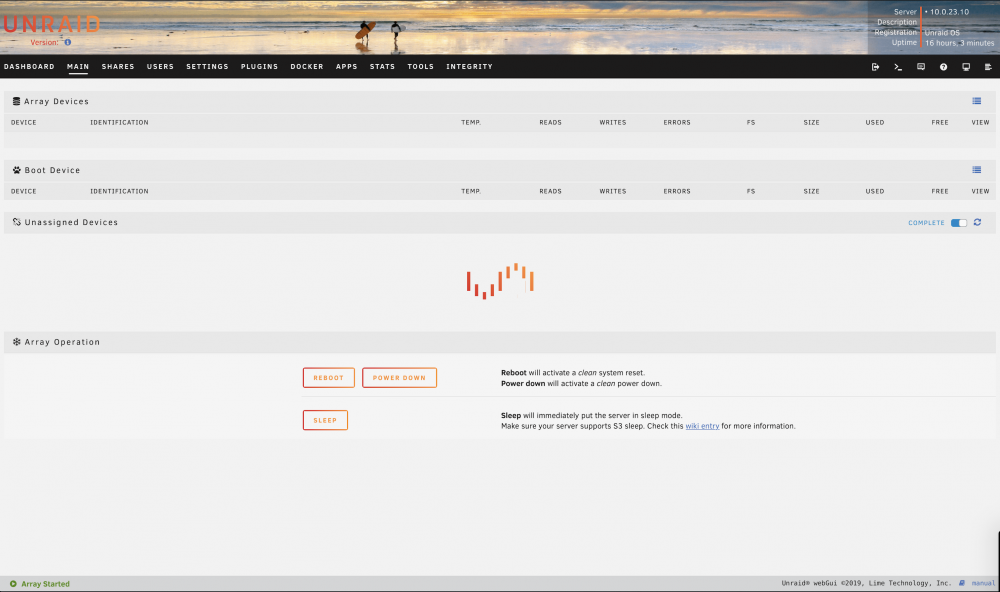
Task: Click the Sleep button
Action: tap(325, 420)
